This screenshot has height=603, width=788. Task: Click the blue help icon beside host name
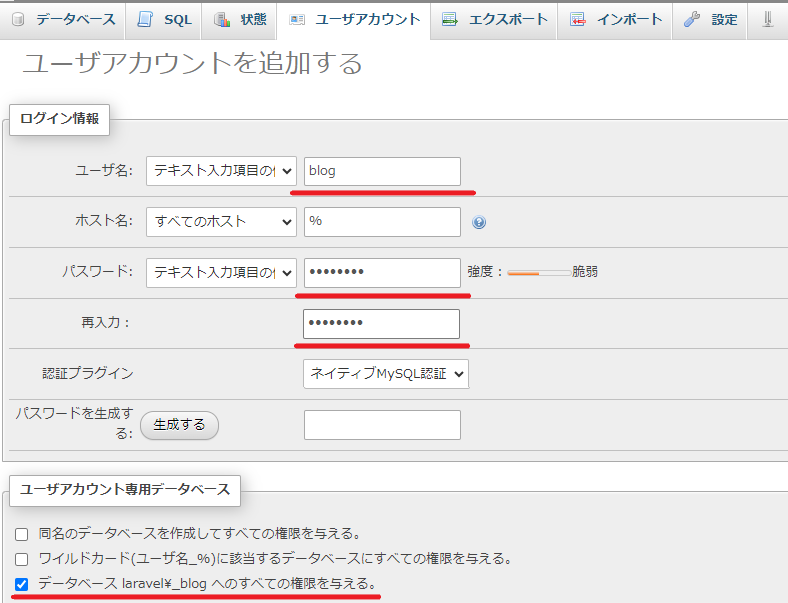479,222
